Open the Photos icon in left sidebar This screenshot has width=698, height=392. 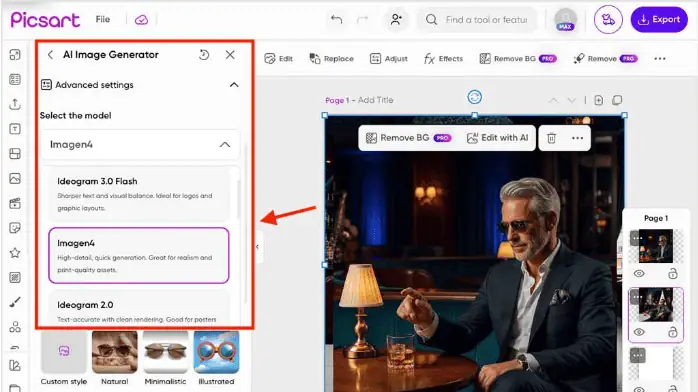[x=15, y=178]
